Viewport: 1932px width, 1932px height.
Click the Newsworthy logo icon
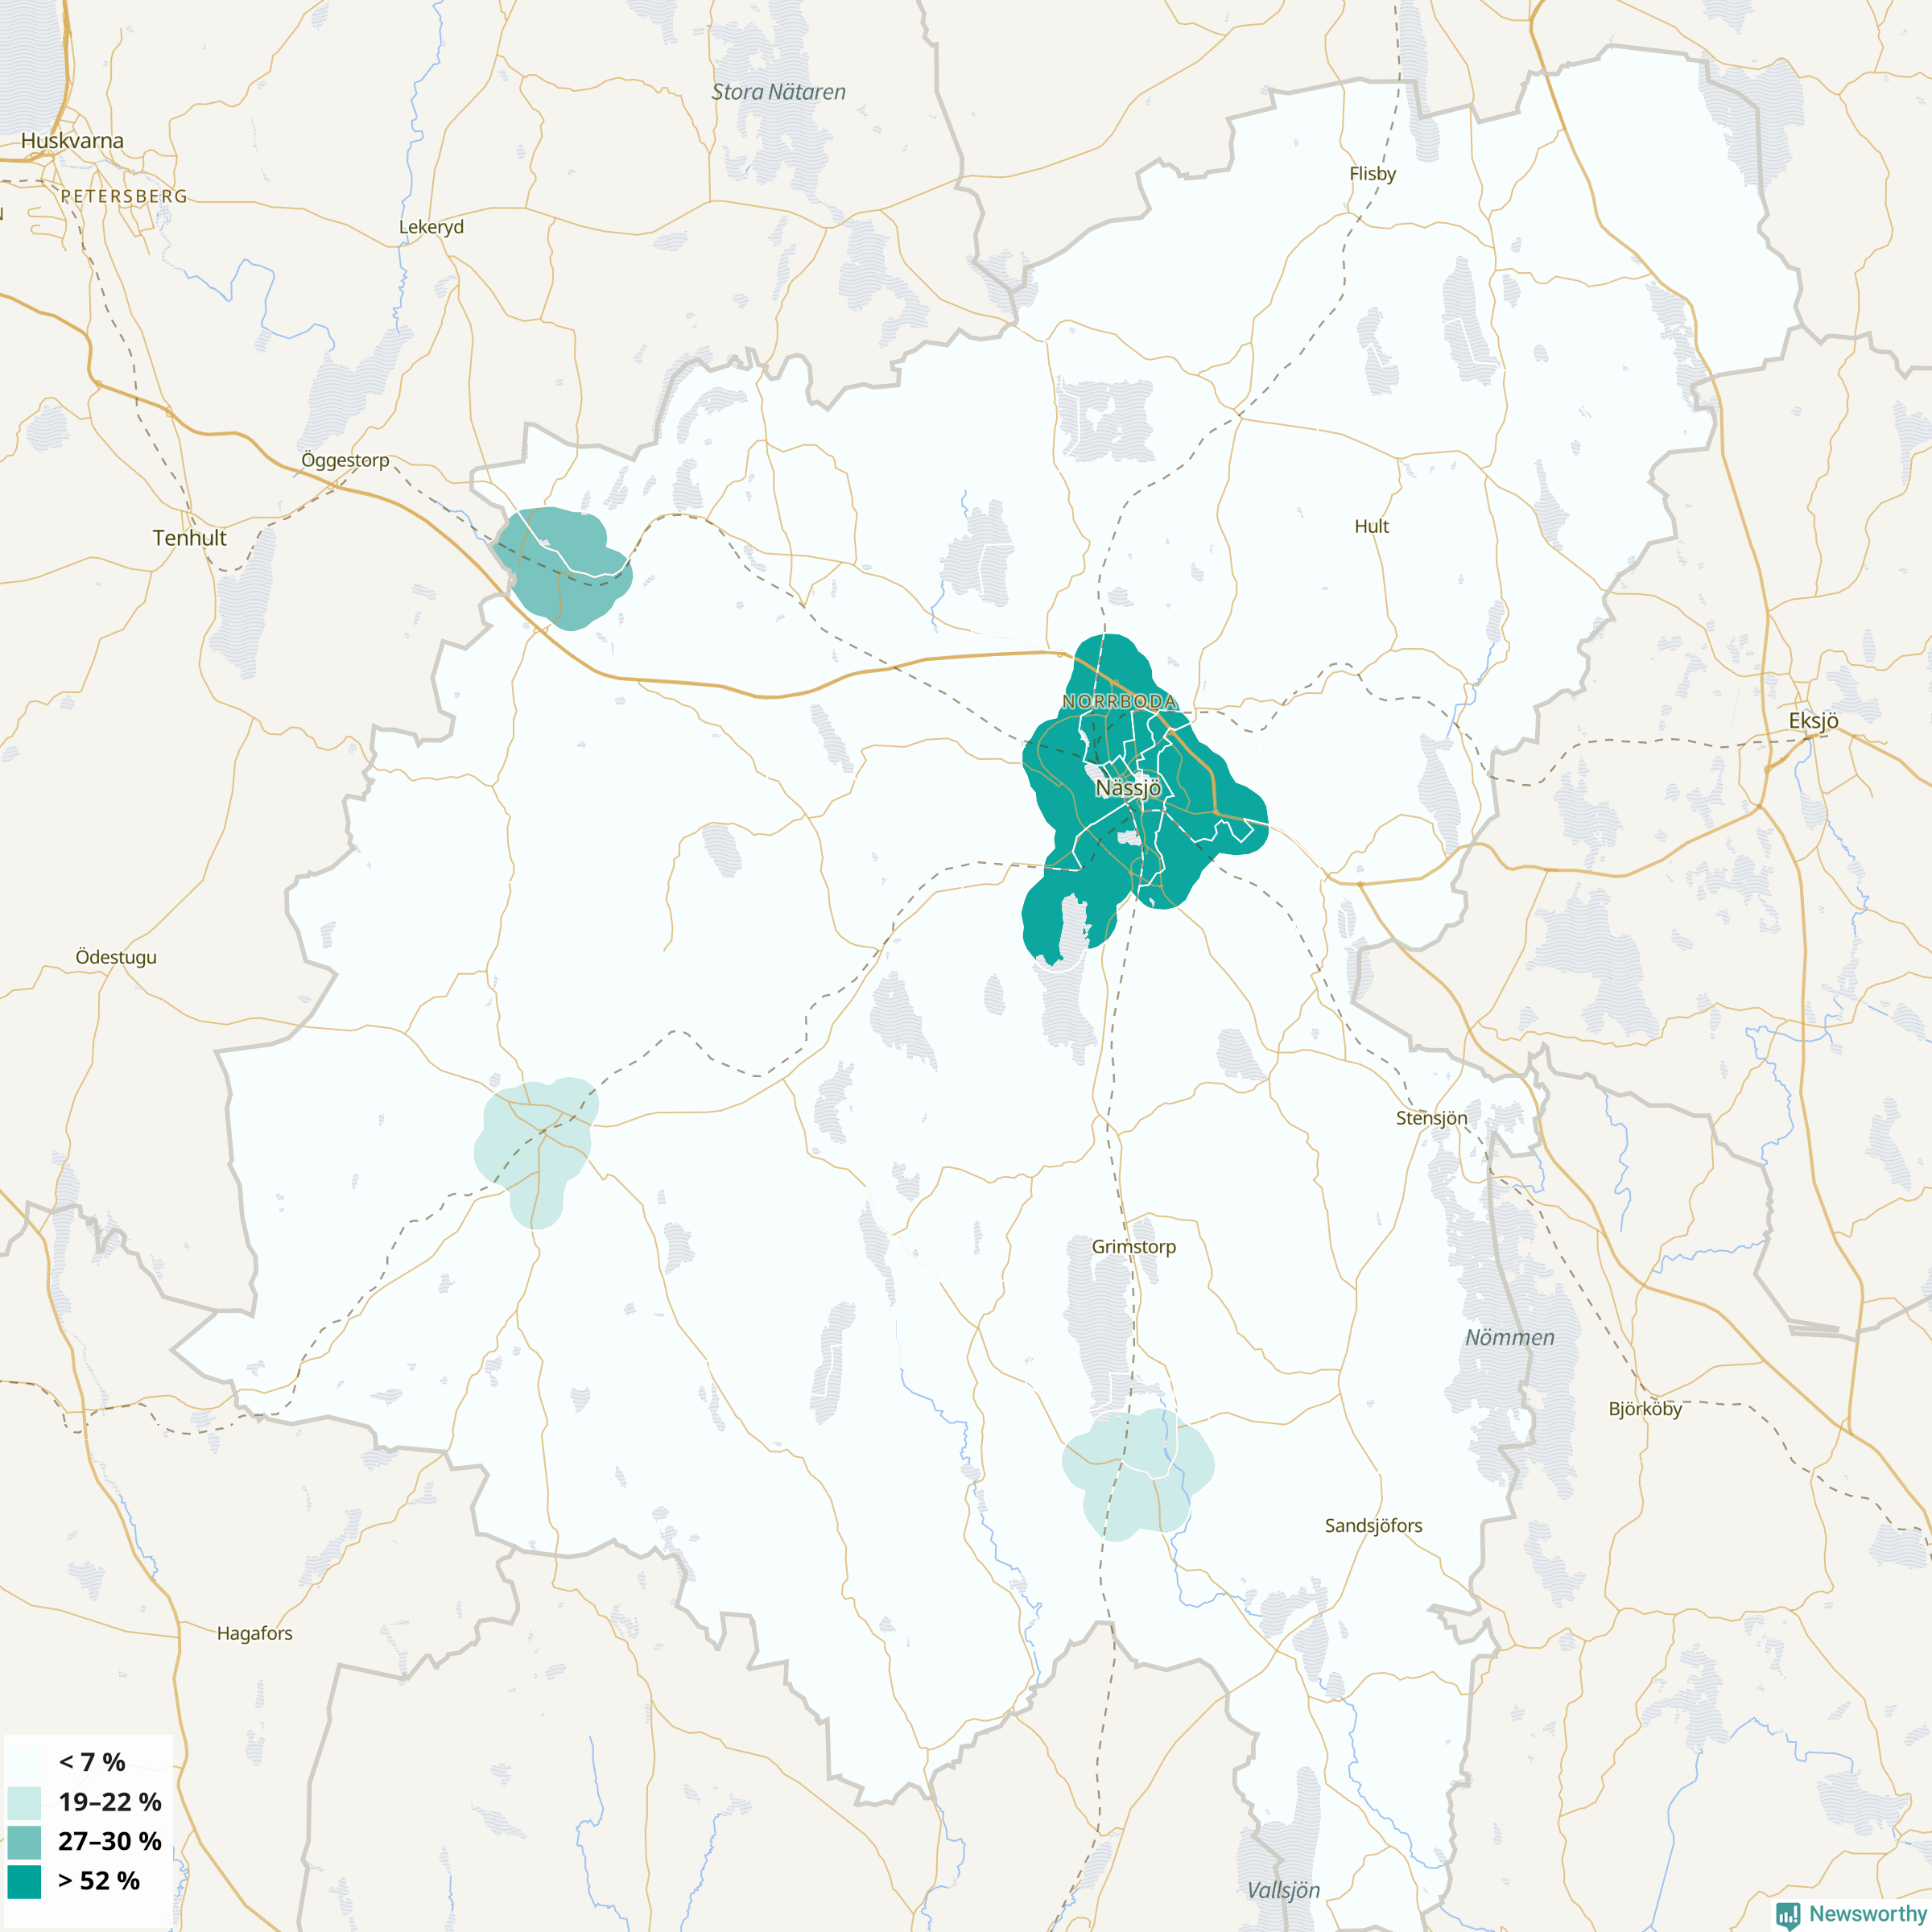point(1788,1914)
